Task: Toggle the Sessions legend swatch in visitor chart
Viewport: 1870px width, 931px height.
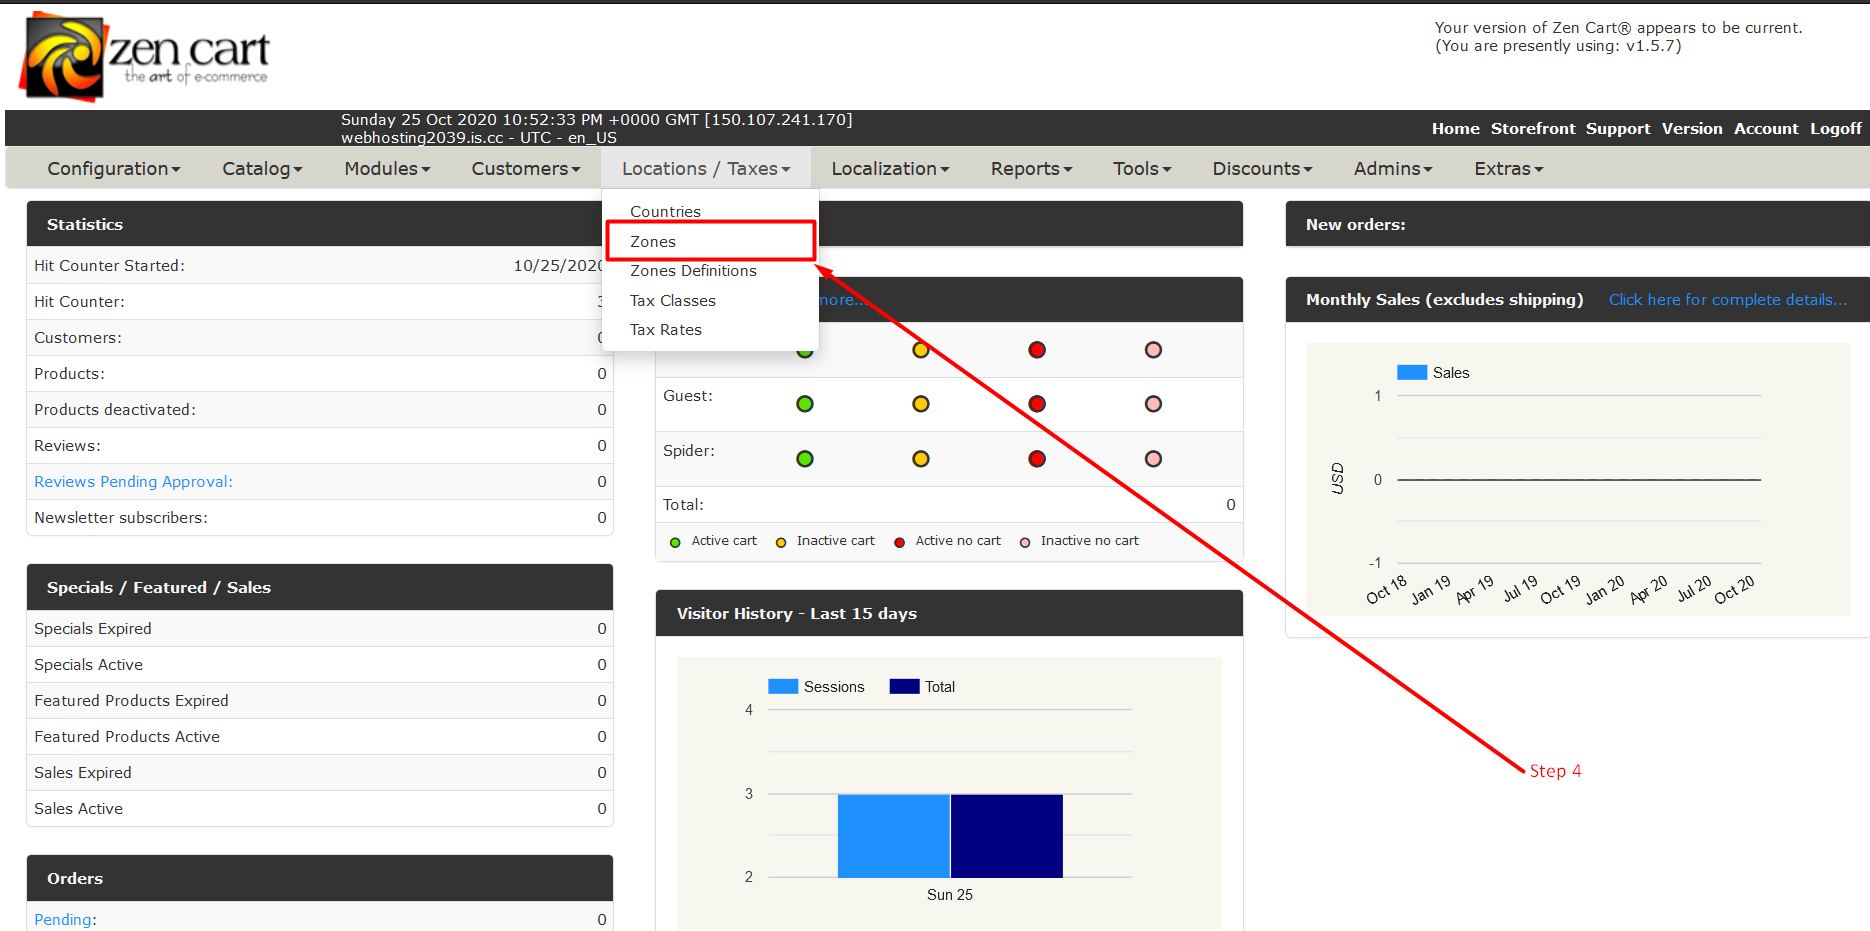Action: coord(783,687)
